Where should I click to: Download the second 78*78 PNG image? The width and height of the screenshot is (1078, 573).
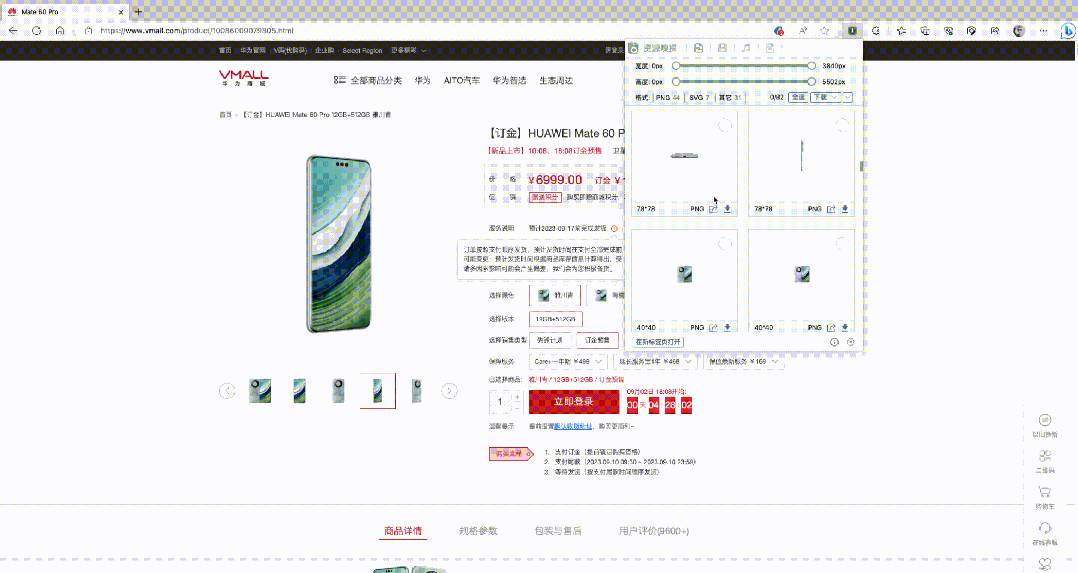(x=845, y=209)
